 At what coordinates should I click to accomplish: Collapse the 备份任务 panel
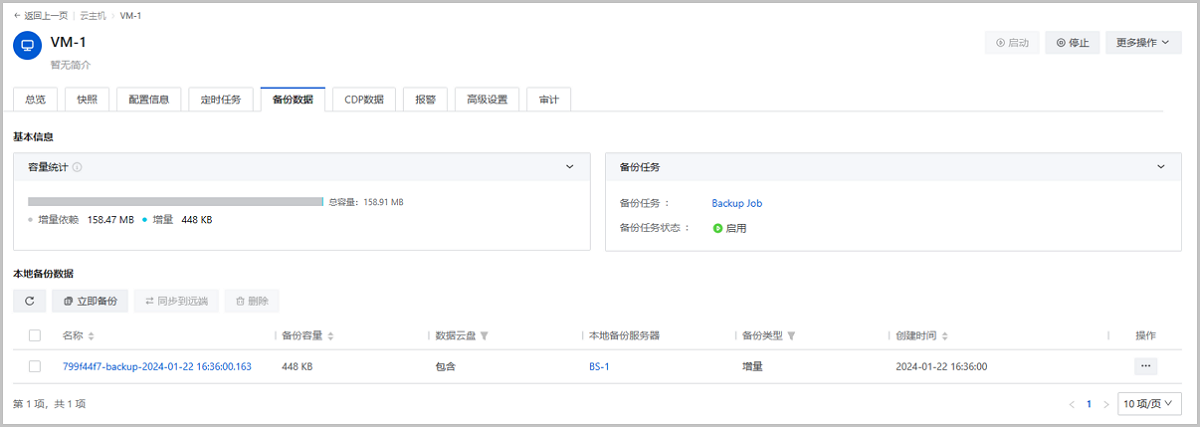click(x=1161, y=167)
